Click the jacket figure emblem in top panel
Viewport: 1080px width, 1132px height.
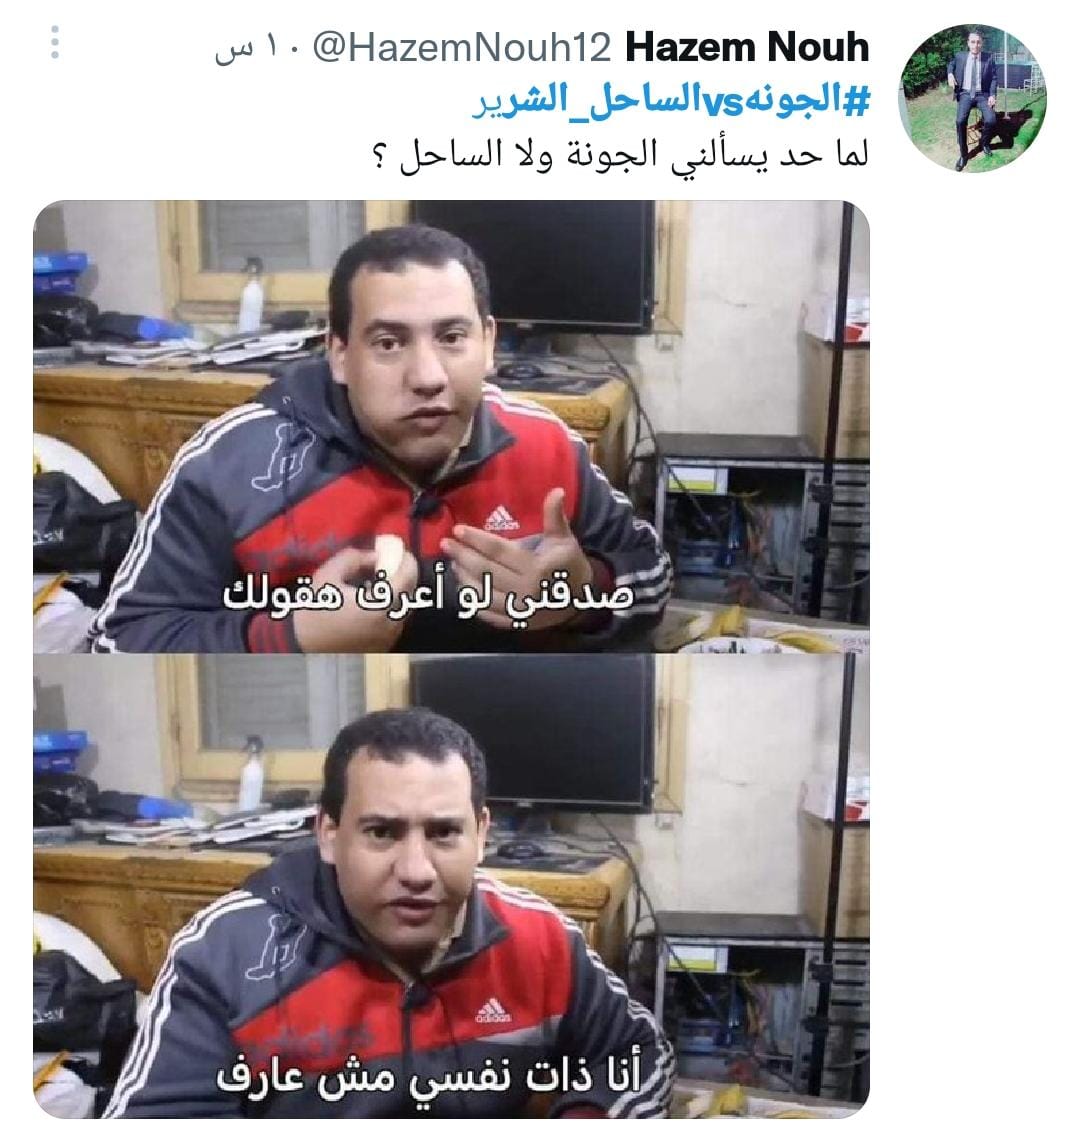pyautogui.click(x=284, y=458)
